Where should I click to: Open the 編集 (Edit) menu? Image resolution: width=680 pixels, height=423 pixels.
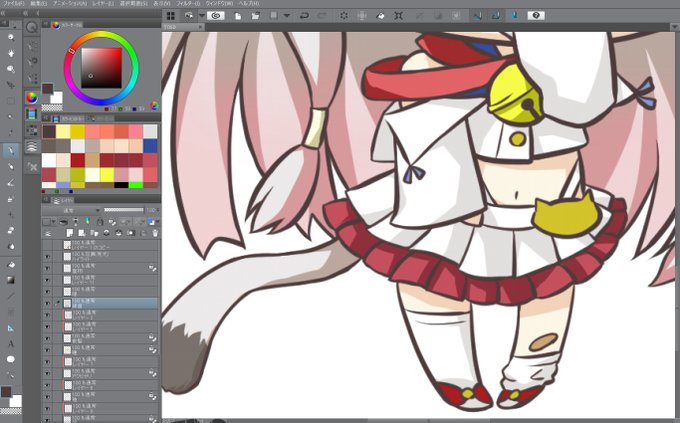(x=39, y=3)
